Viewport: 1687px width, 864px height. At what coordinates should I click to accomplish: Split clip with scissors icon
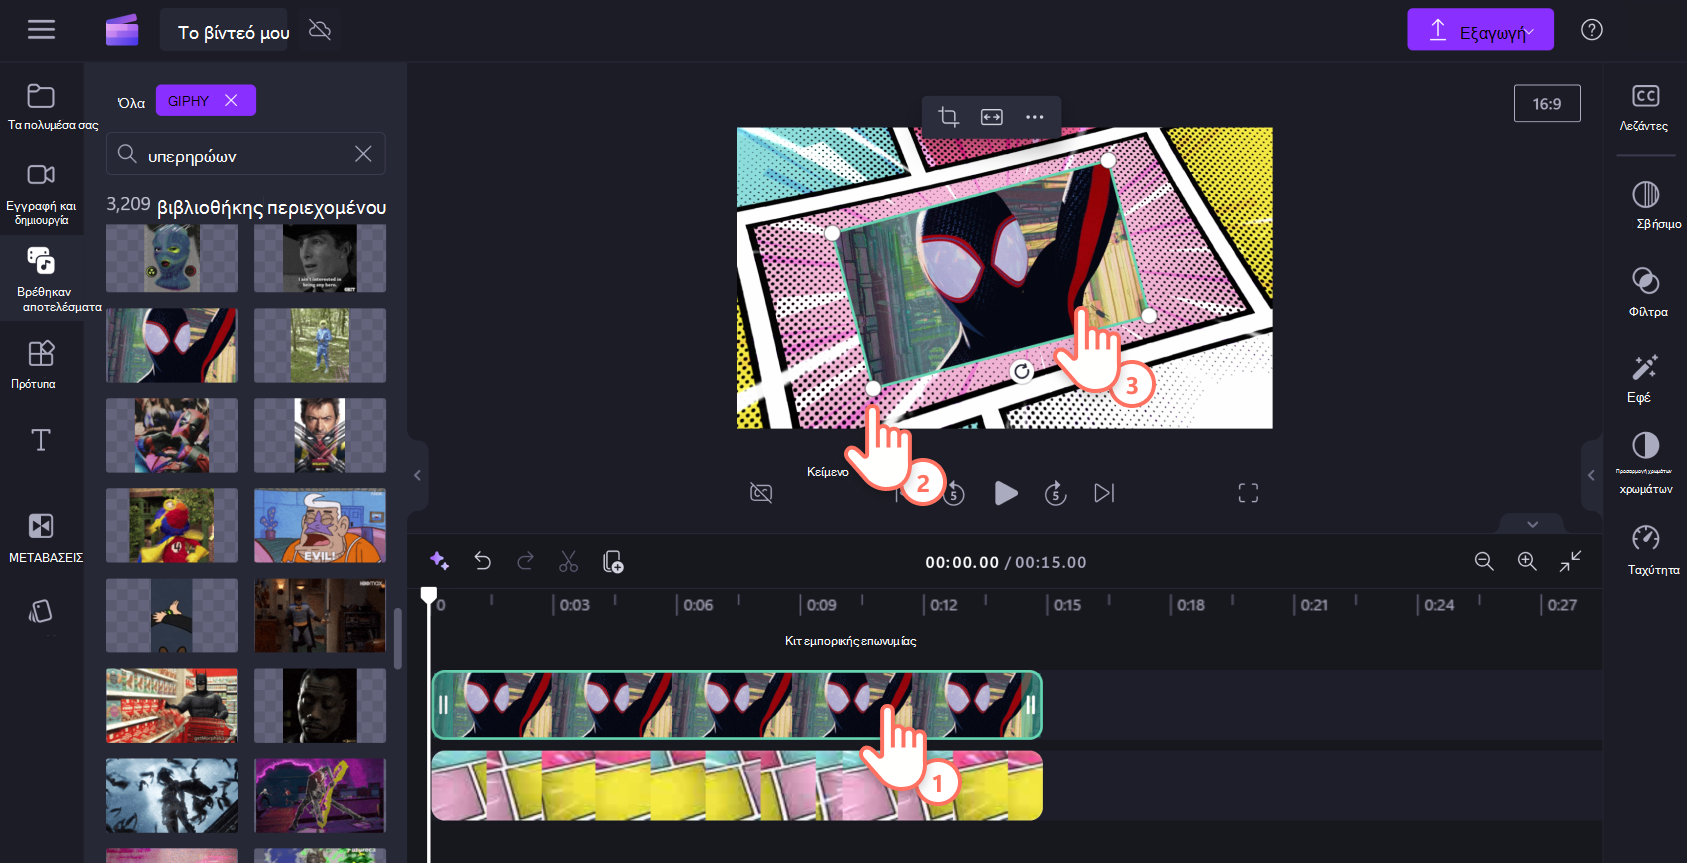coord(568,561)
